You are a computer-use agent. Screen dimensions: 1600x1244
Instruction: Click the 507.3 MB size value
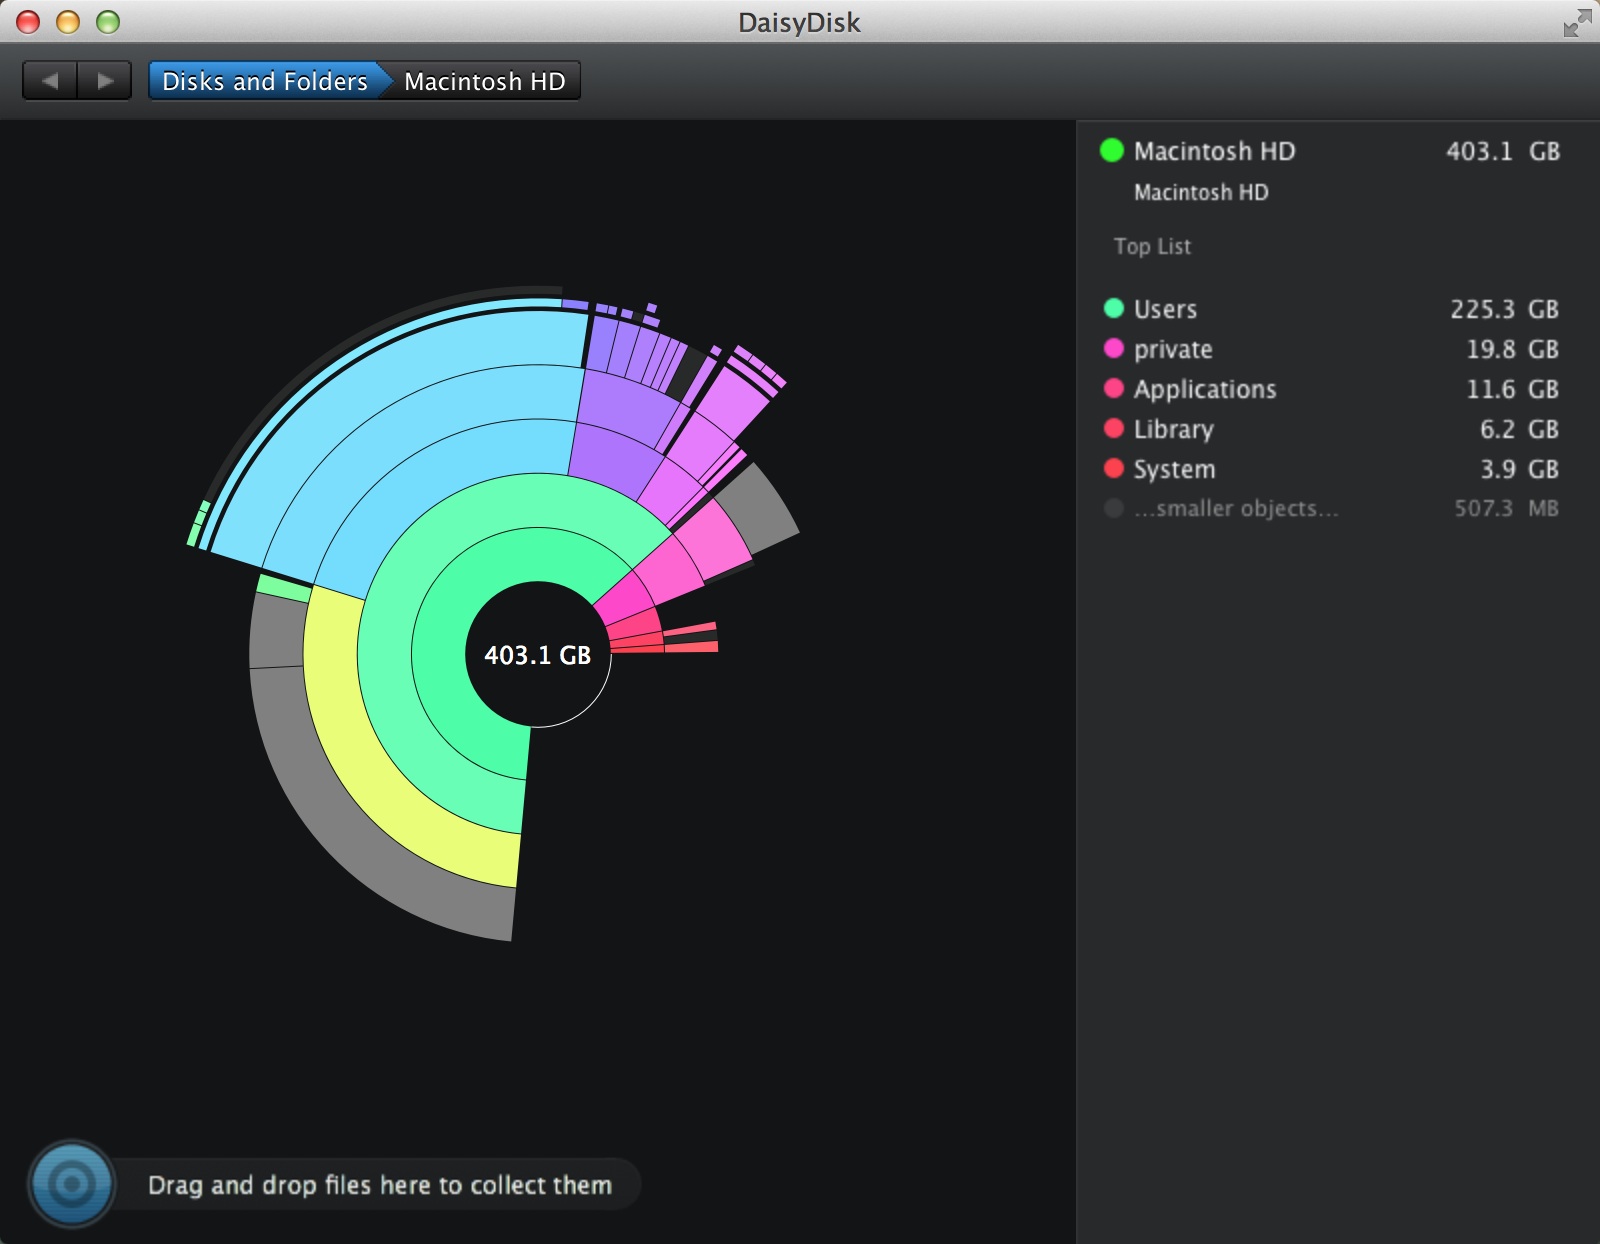point(1506,508)
